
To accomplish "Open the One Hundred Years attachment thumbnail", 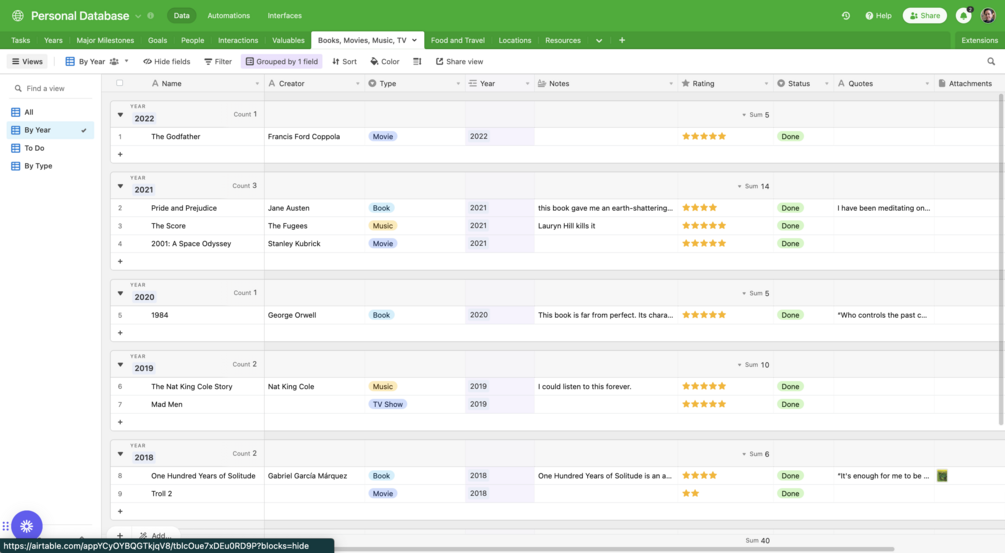I will tap(942, 476).
